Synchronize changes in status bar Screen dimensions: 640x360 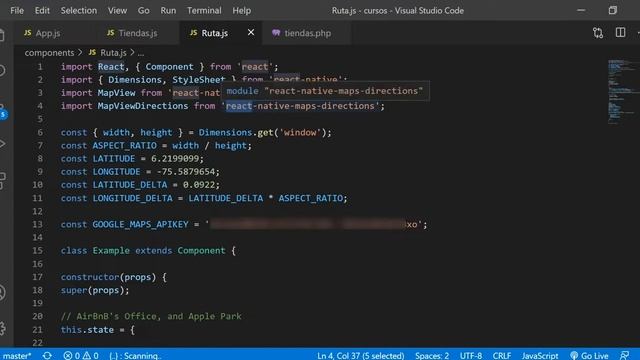47,356
